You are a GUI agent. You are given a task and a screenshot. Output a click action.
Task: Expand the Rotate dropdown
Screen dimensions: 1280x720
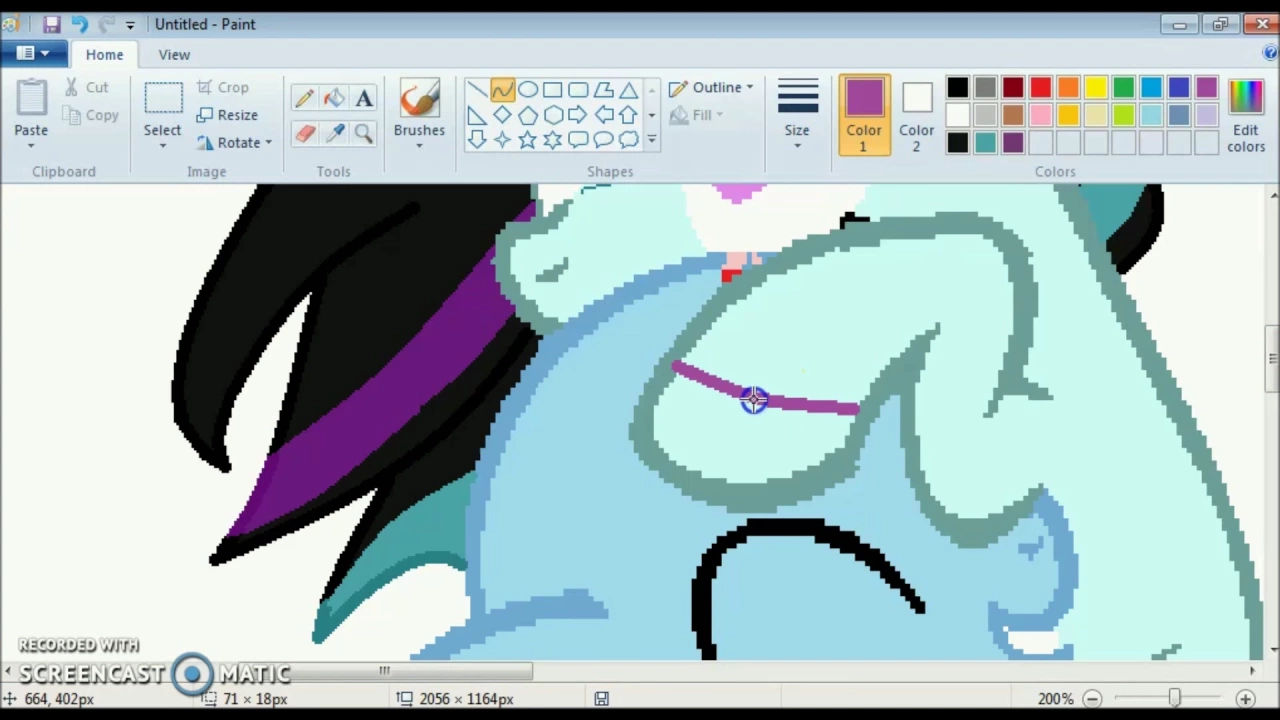[268, 143]
